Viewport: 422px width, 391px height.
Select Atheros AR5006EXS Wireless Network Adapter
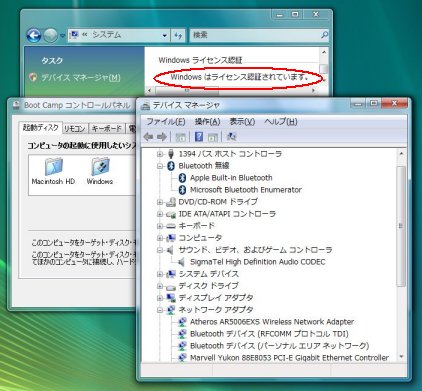(x=272, y=322)
